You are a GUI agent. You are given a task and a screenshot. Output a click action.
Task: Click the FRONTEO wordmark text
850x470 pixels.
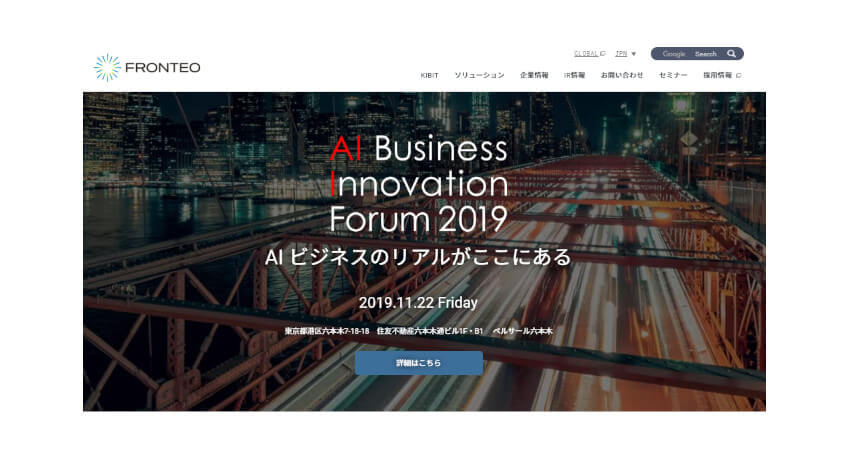pos(163,68)
